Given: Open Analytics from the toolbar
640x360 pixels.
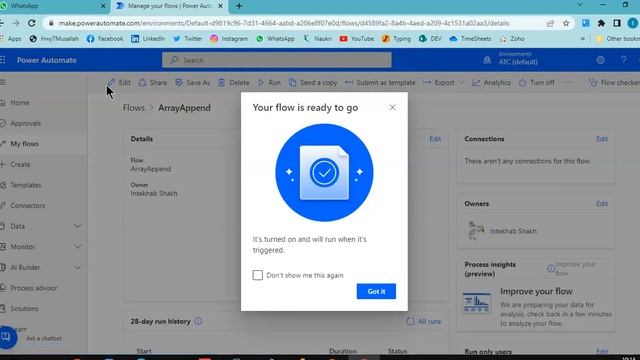Looking at the screenshot, I should 491,82.
